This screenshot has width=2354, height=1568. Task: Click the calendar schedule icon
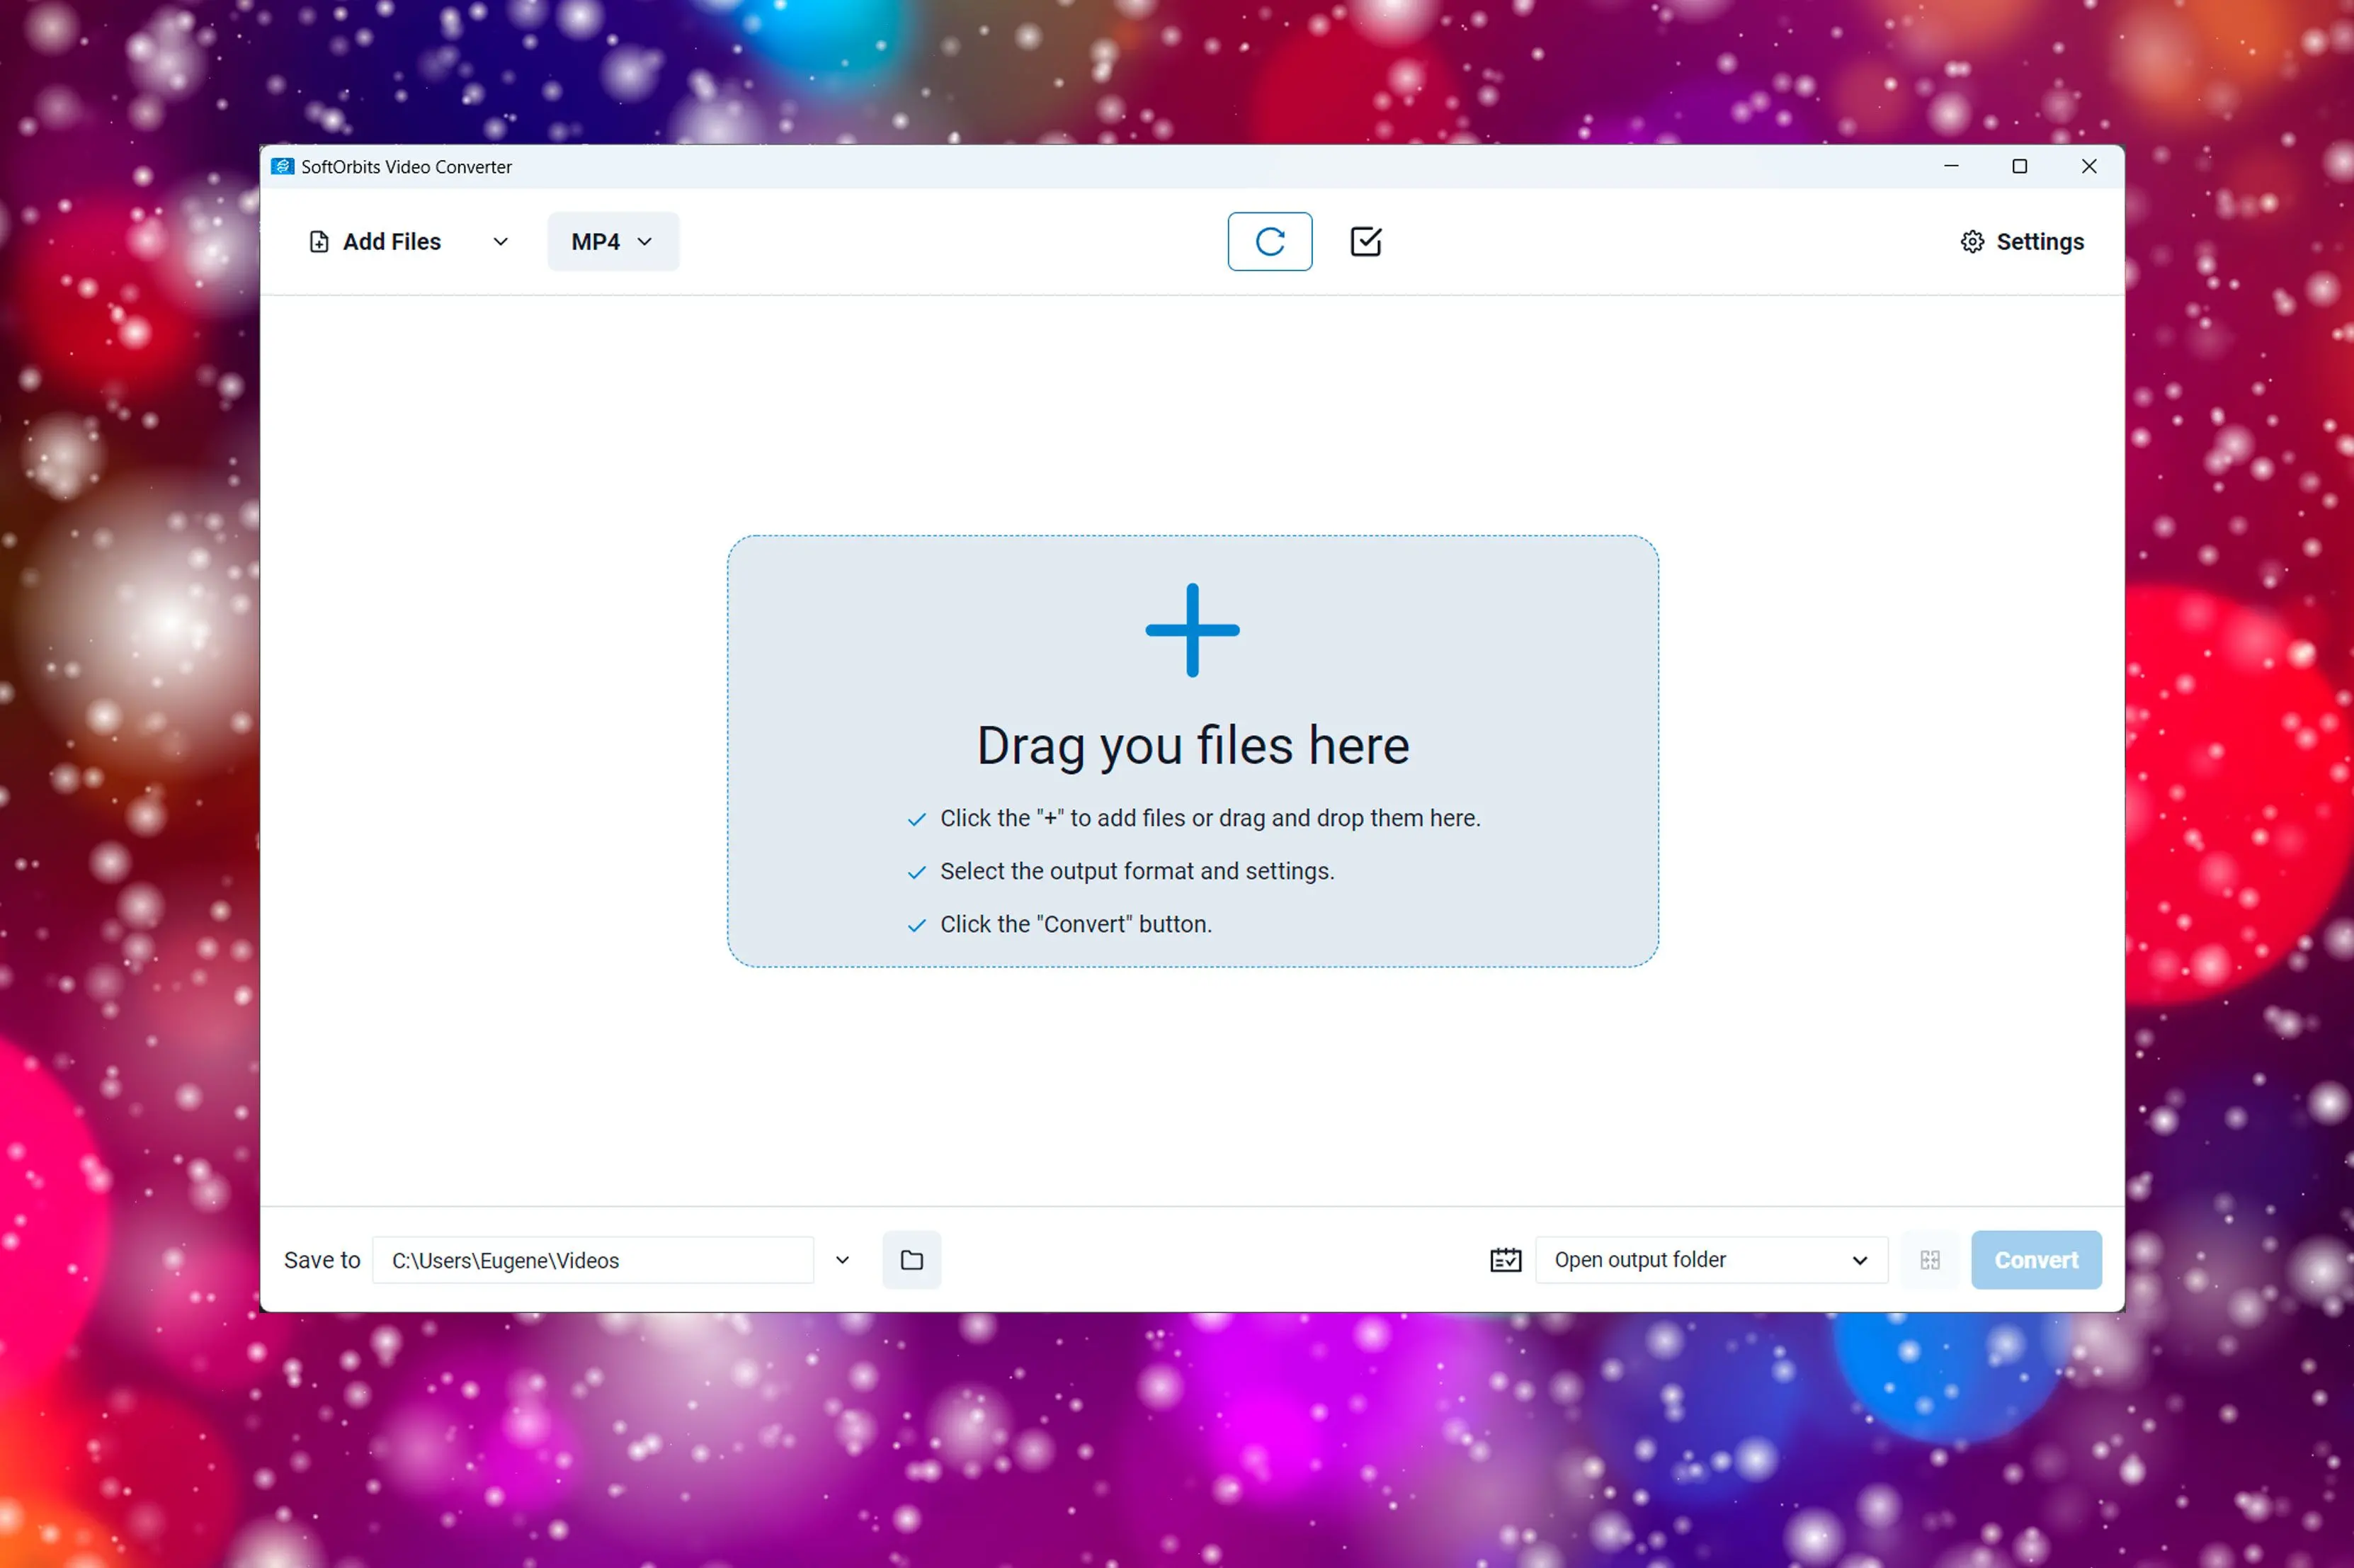[x=1505, y=1260]
